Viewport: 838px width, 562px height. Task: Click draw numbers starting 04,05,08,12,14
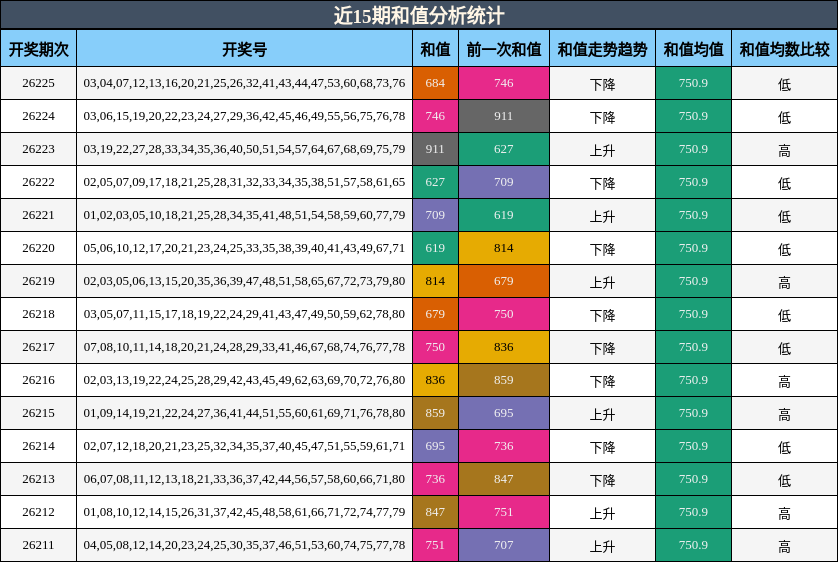(244, 545)
